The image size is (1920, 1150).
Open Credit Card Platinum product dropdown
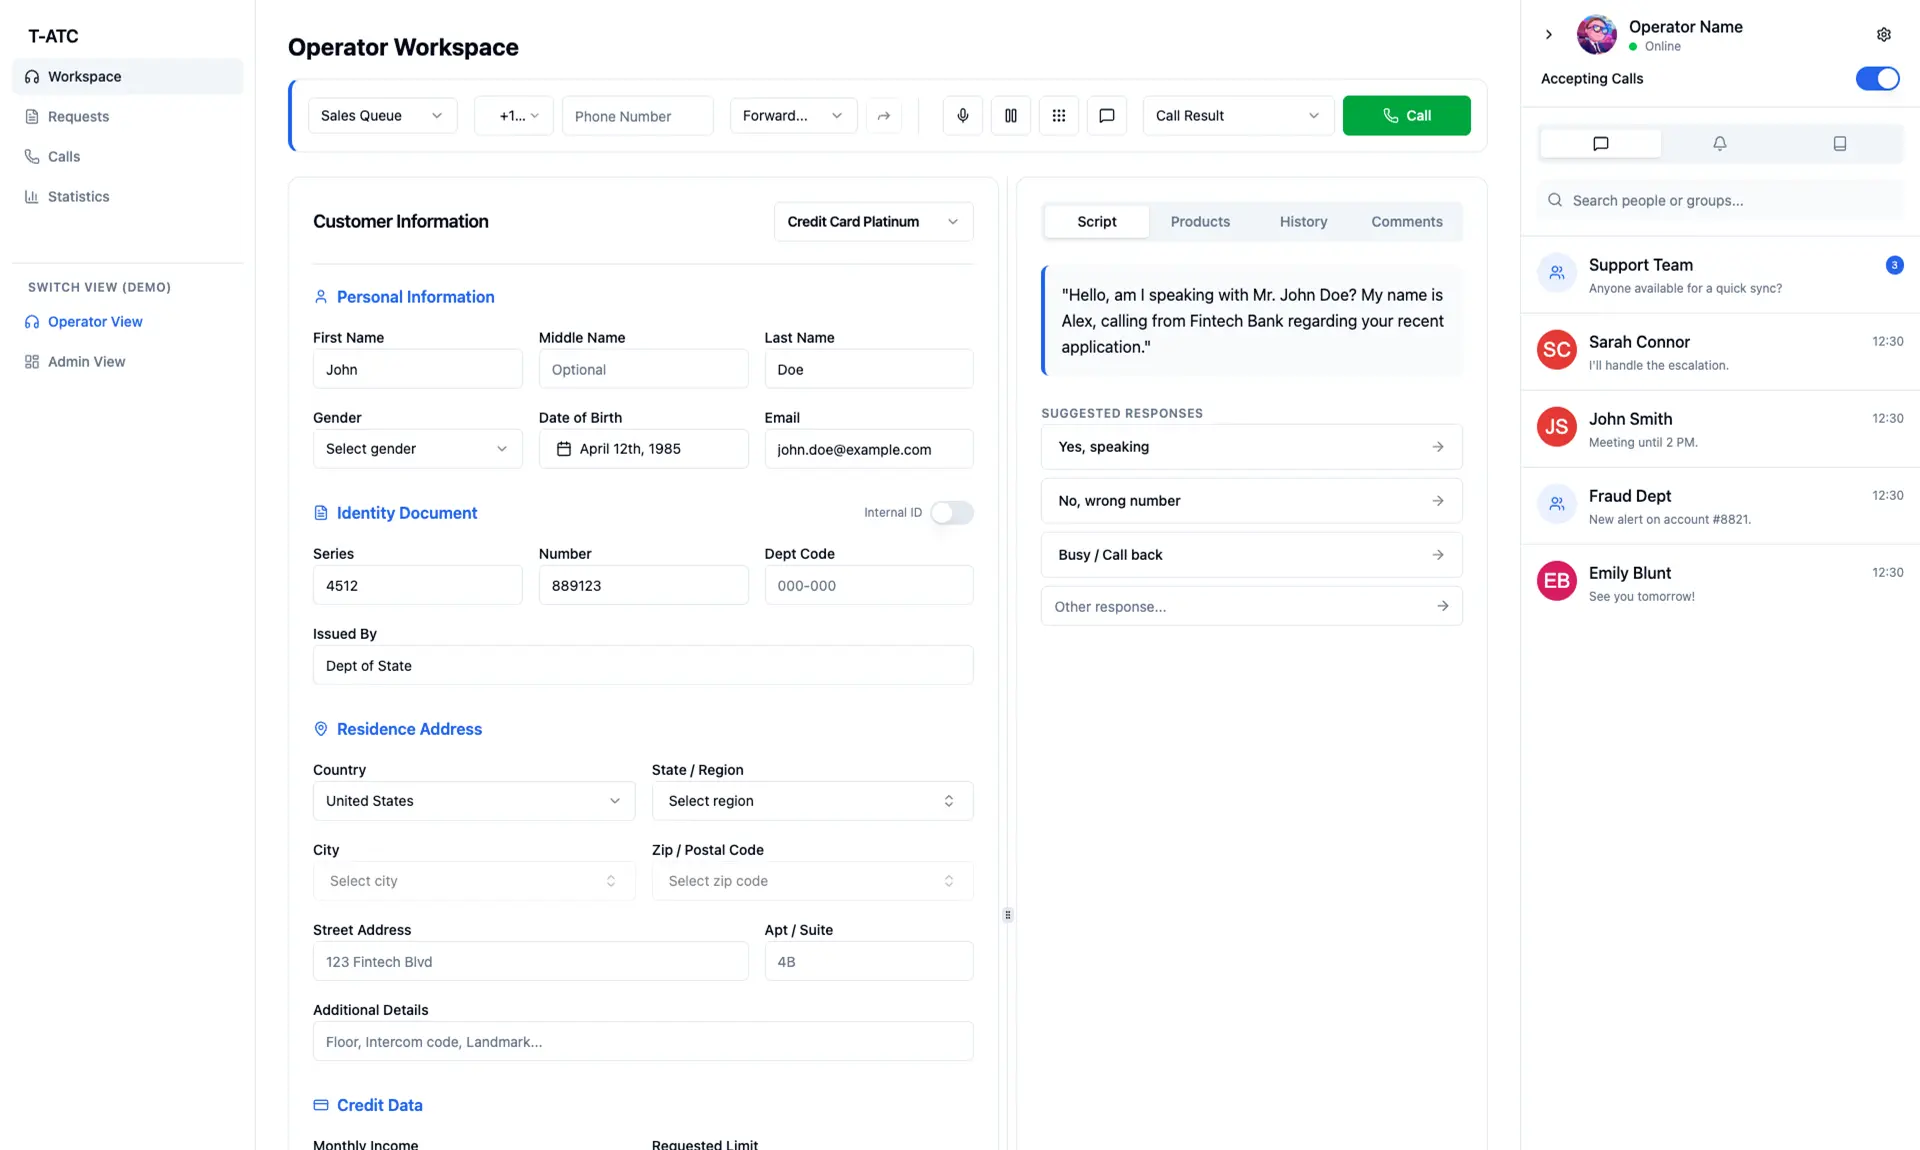872,222
